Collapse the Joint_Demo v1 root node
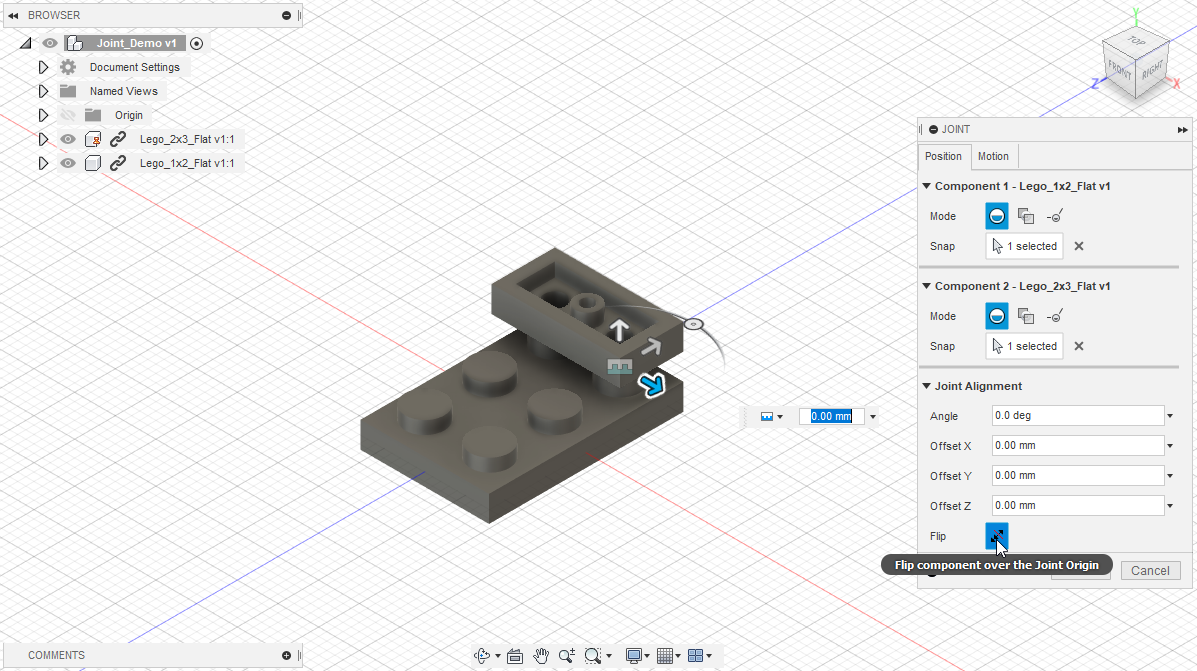Viewport: 1197px width, 671px height. [26, 44]
